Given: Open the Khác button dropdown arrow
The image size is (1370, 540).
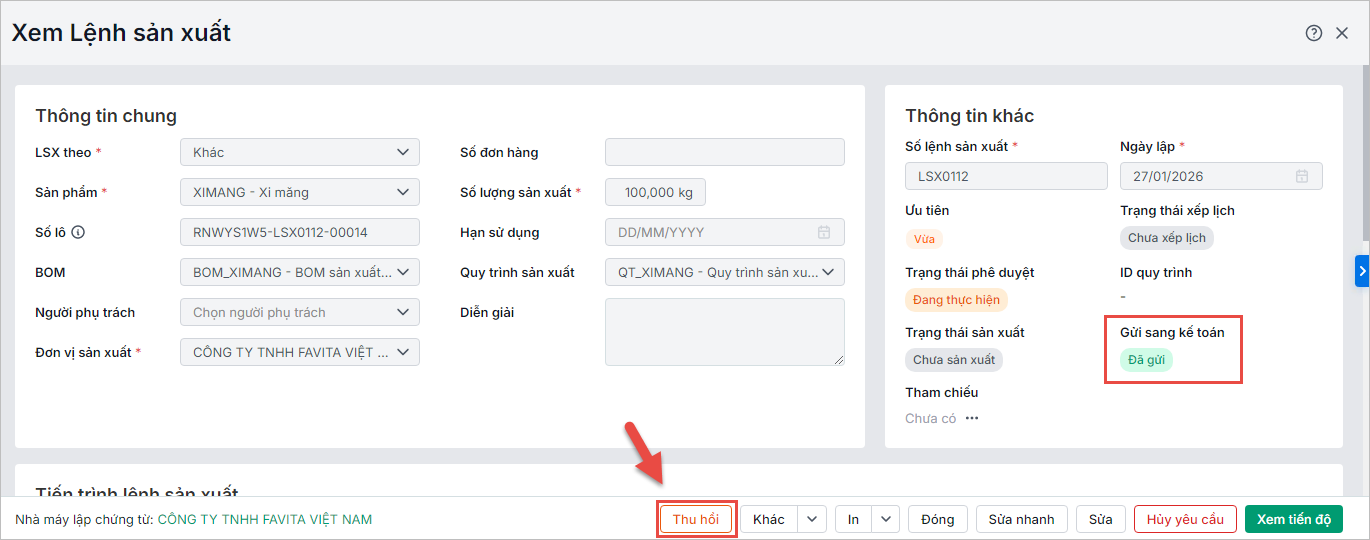Looking at the screenshot, I should [x=812, y=519].
